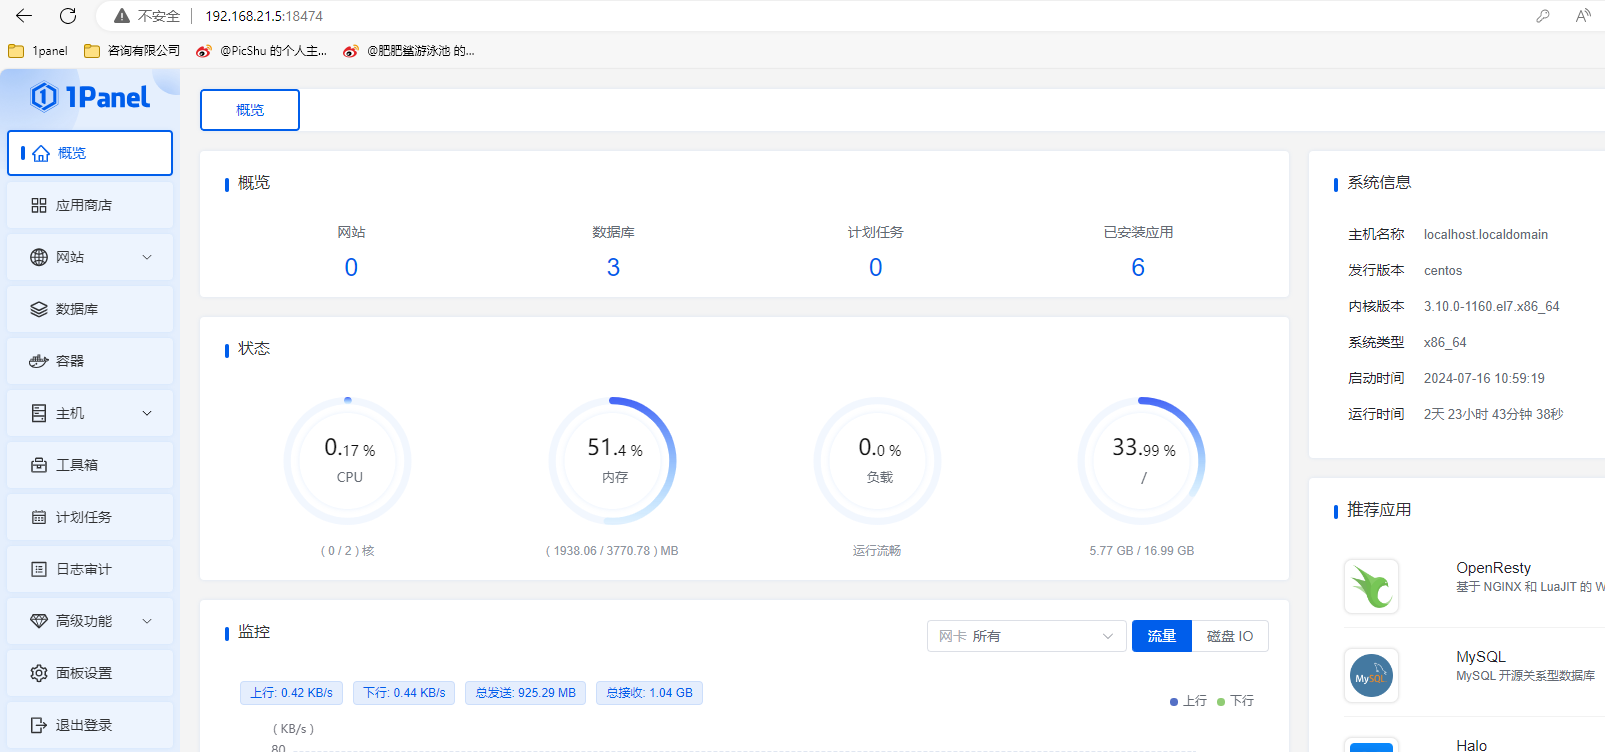Click the log audit icon in sidebar
1605x752 pixels.
[x=39, y=569]
